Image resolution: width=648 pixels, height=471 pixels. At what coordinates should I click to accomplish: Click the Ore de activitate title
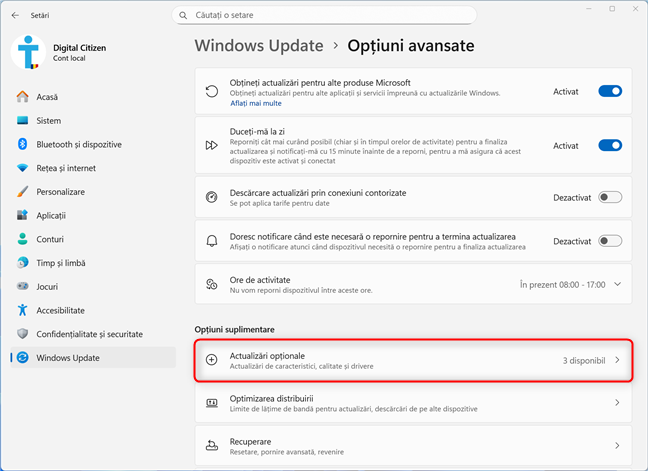260,280
